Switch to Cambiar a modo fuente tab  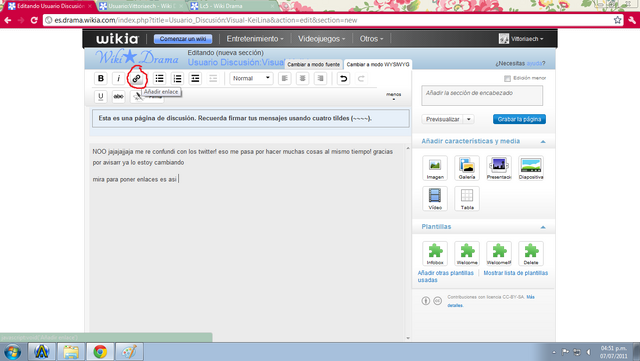click(313, 65)
